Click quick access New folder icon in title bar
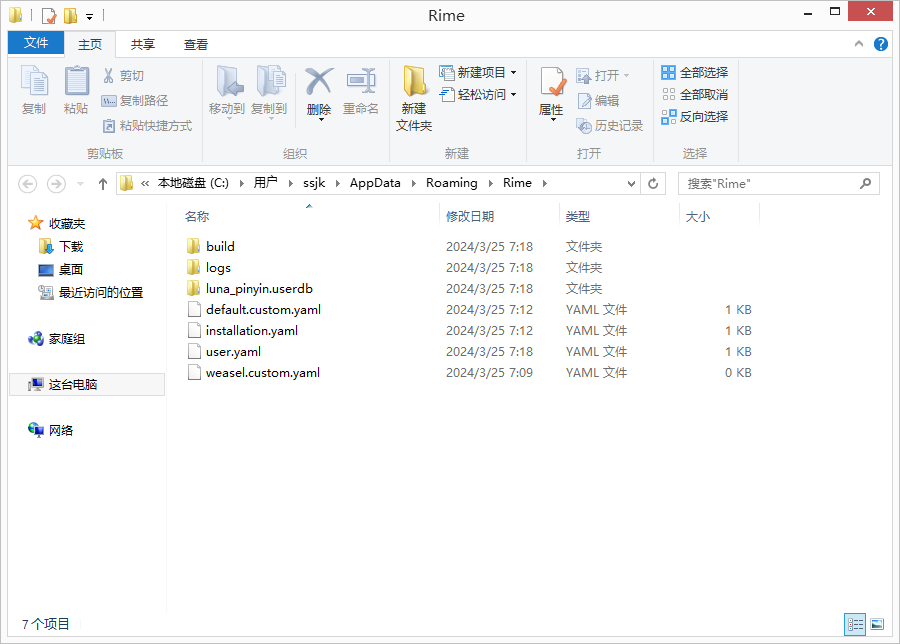Screen dimensions: 900x644 click(71, 15)
